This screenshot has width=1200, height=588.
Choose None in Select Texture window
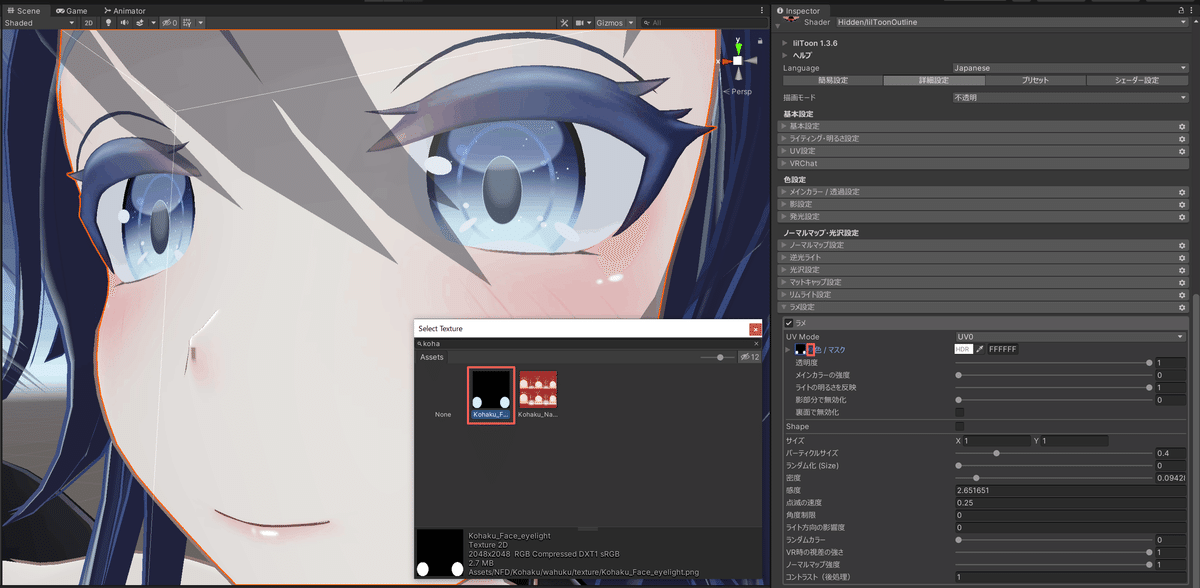pyautogui.click(x=443, y=414)
